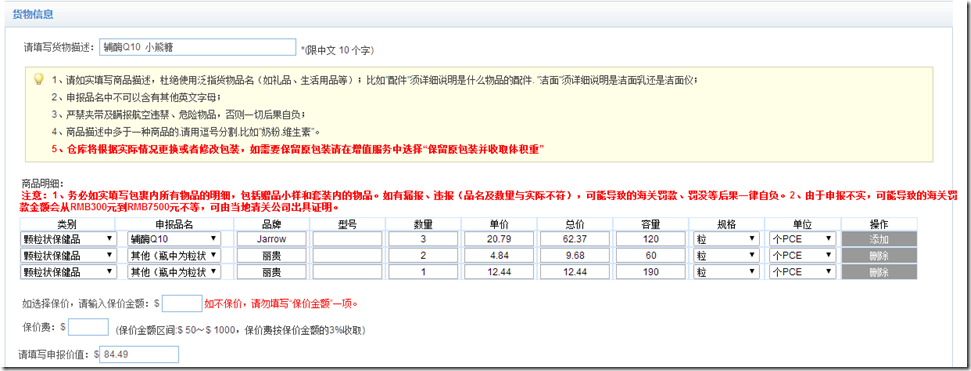This screenshot has height=371, width=971.
Task: Click the 保价费 insurance fee field
Action: (x=89, y=327)
